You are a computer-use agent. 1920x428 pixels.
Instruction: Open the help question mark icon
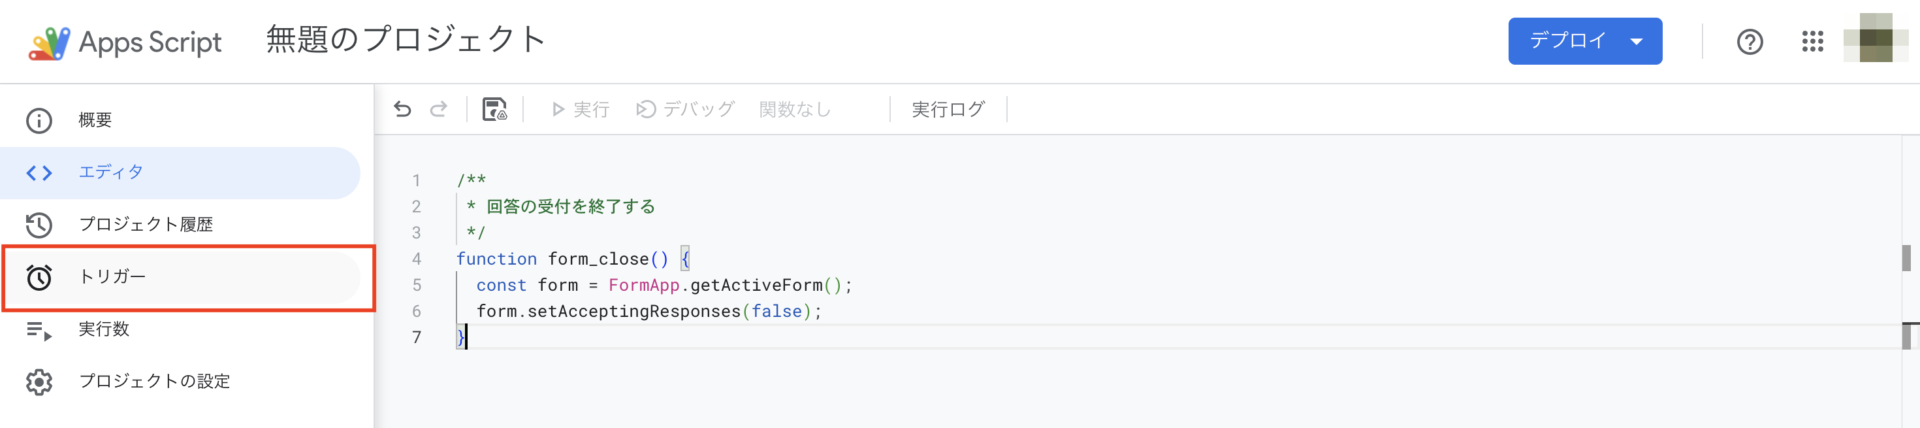(1749, 41)
